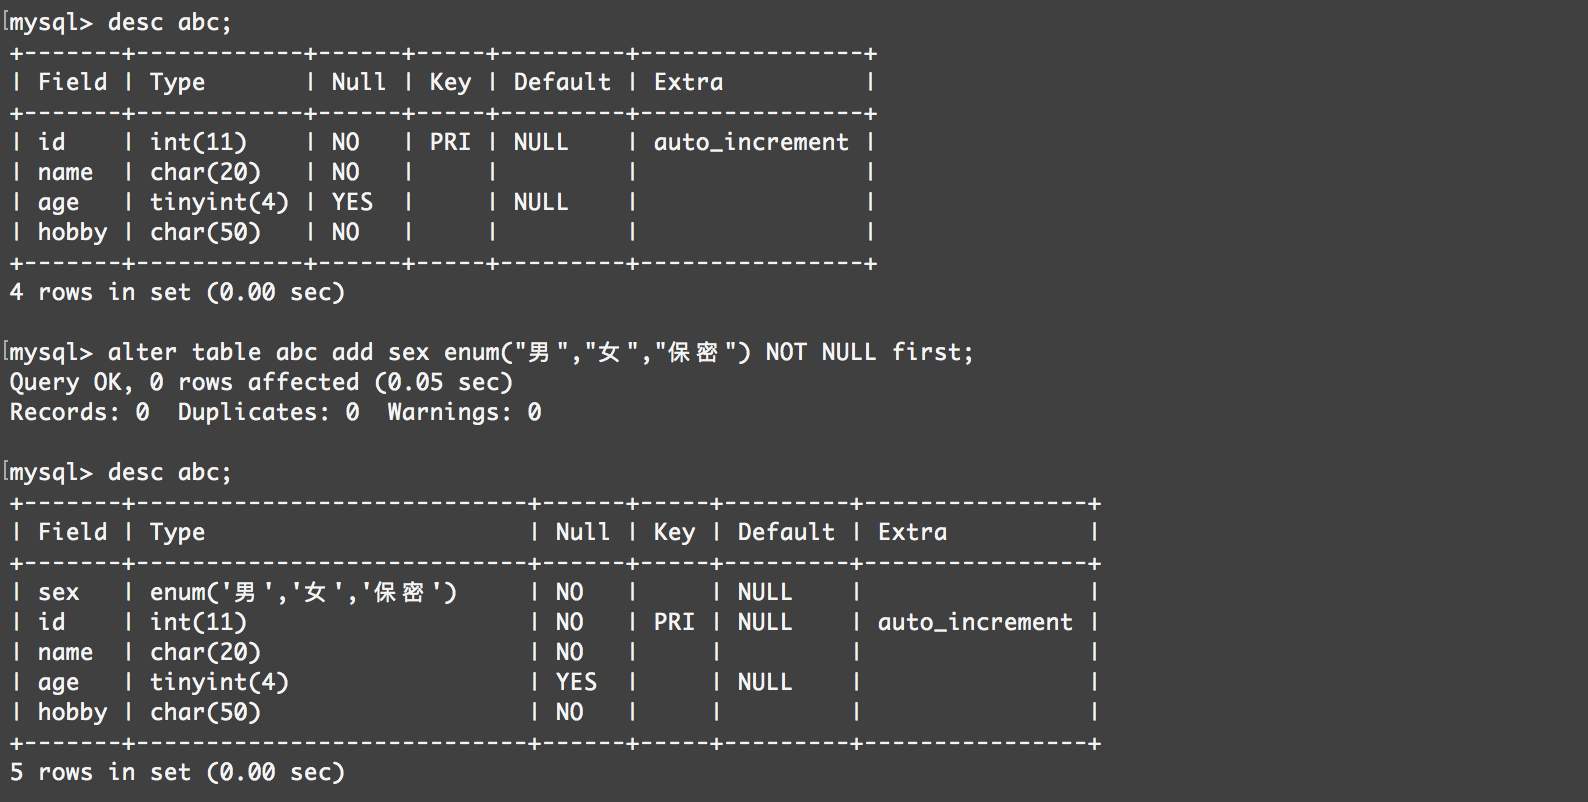The width and height of the screenshot is (1588, 802).
Task: Click "char(50)" in the second table
Action: (x=205, y=712)
